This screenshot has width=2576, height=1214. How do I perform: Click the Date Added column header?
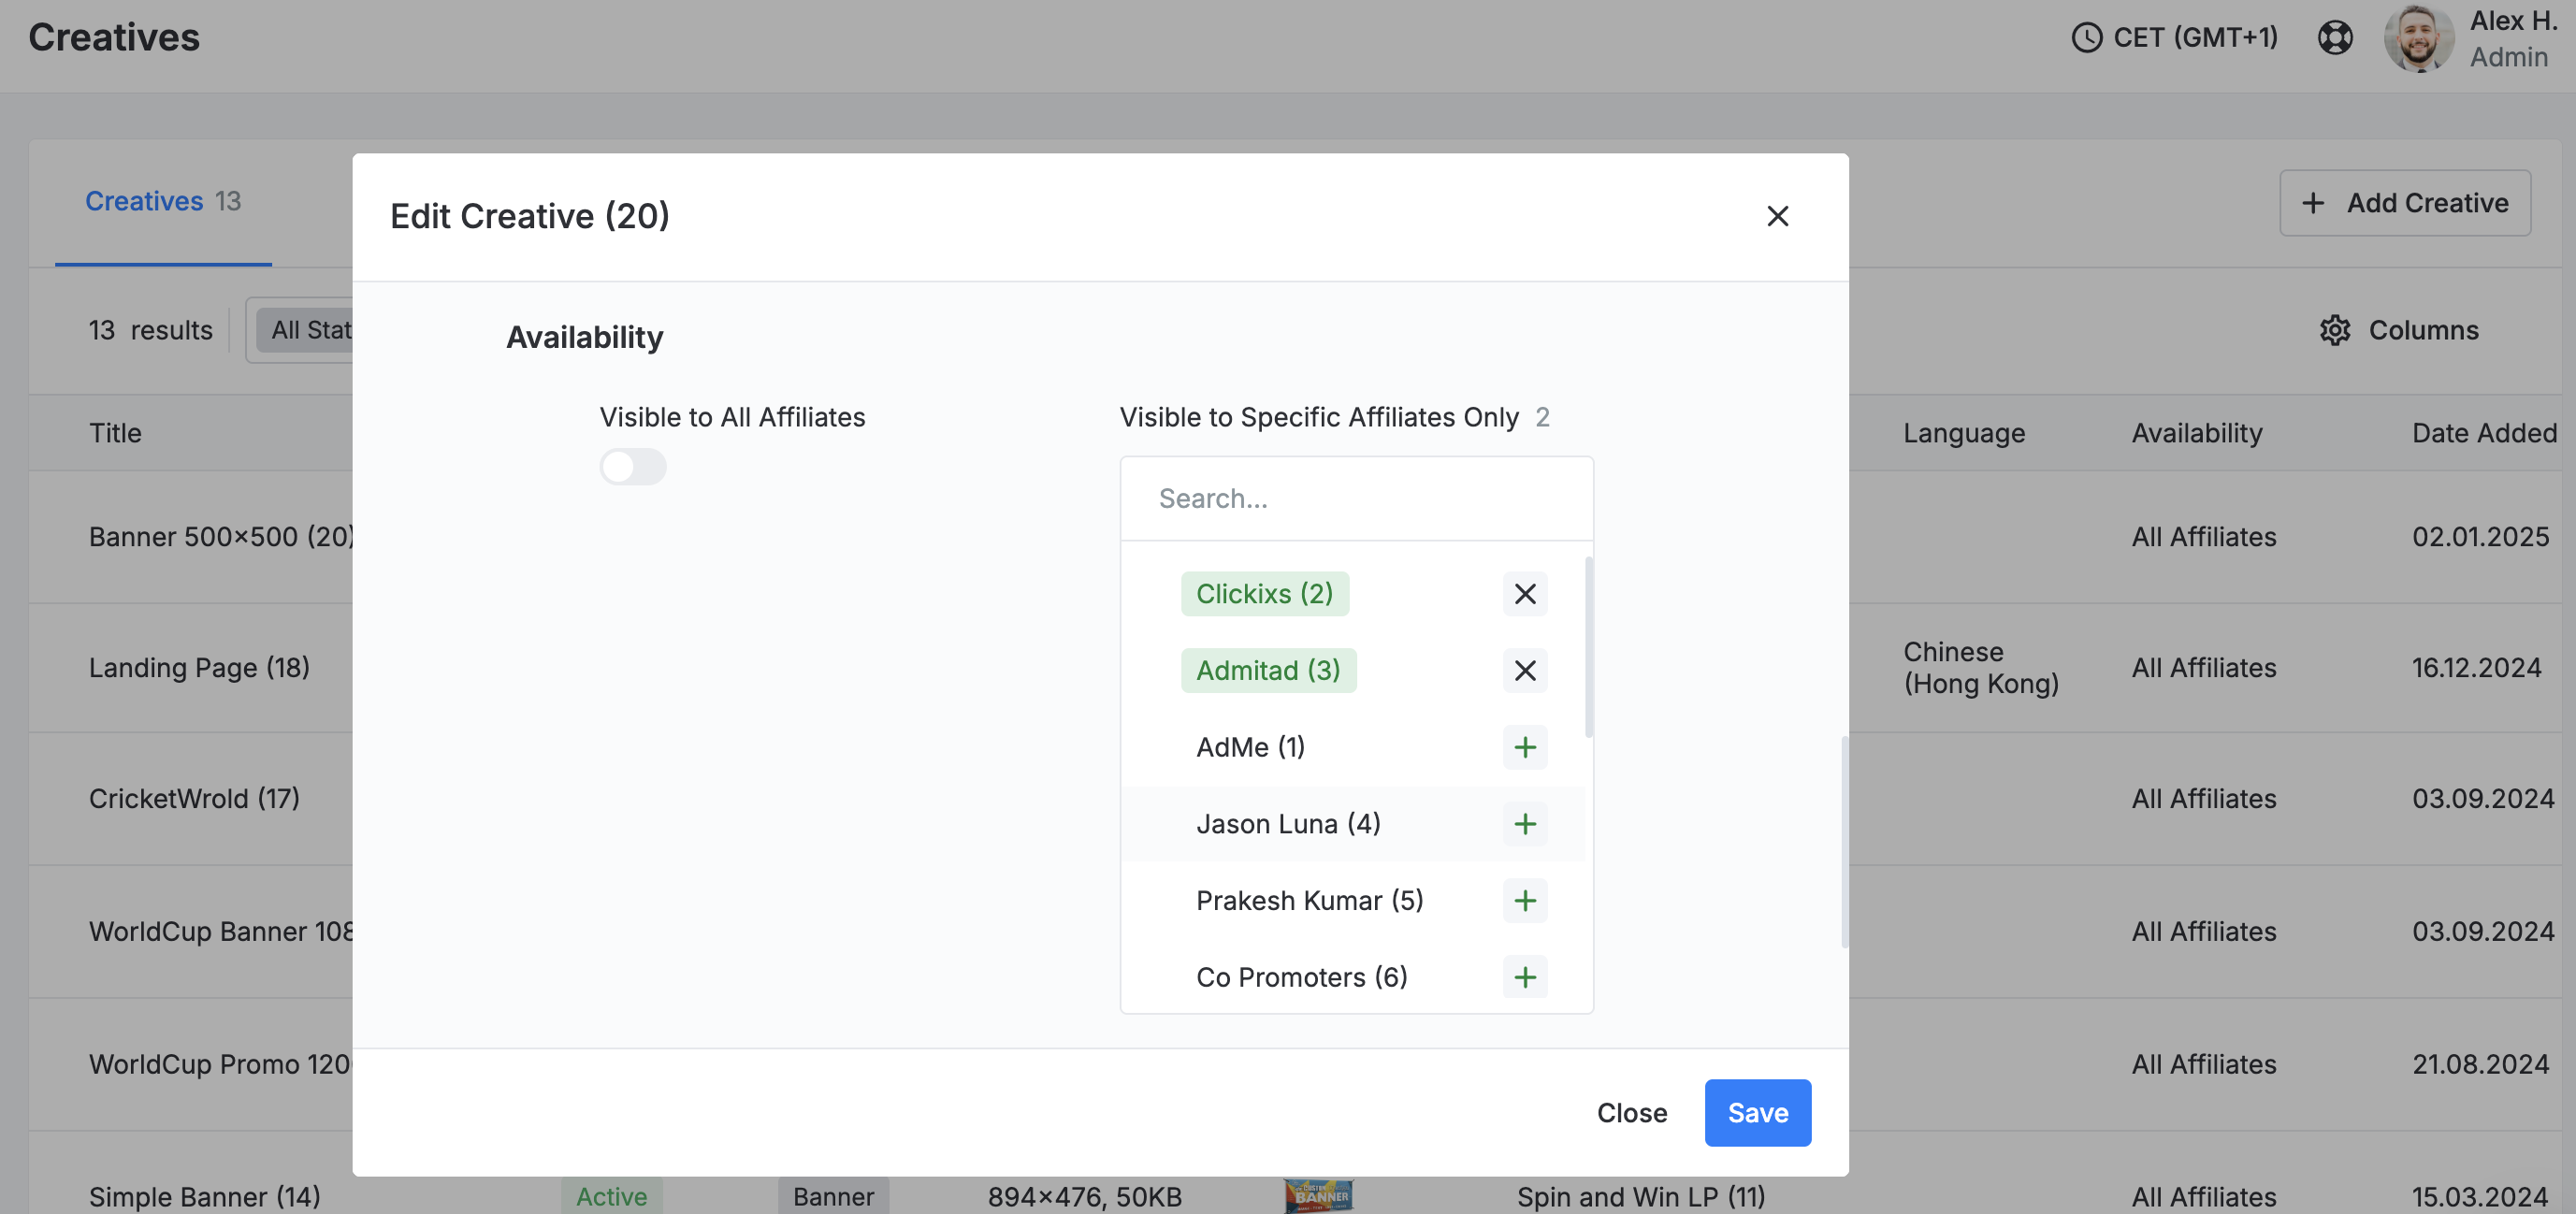pyautogui.click(x=2484, y=433)
